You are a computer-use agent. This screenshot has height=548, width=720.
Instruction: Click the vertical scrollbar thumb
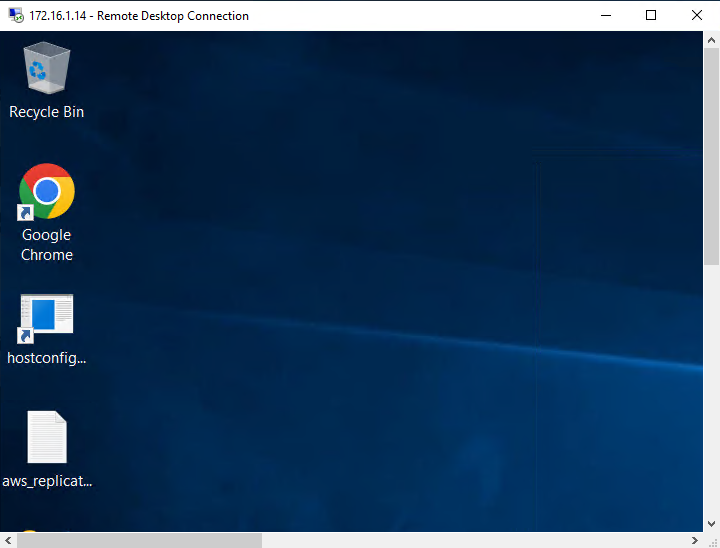pos(711,156)
